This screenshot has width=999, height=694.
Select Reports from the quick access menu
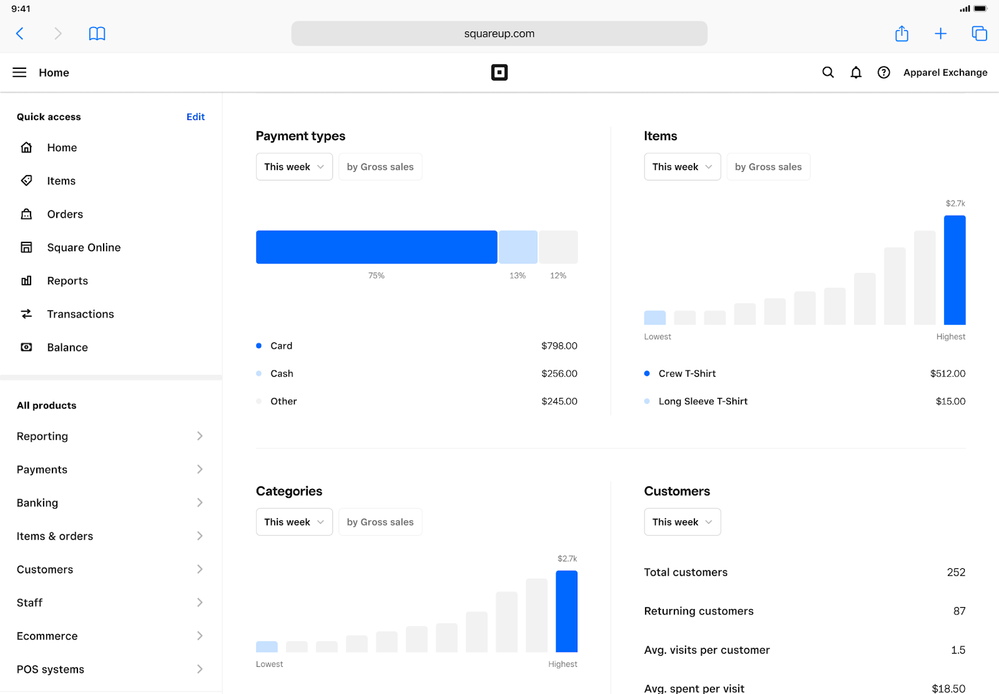click(x=65, y=281)
